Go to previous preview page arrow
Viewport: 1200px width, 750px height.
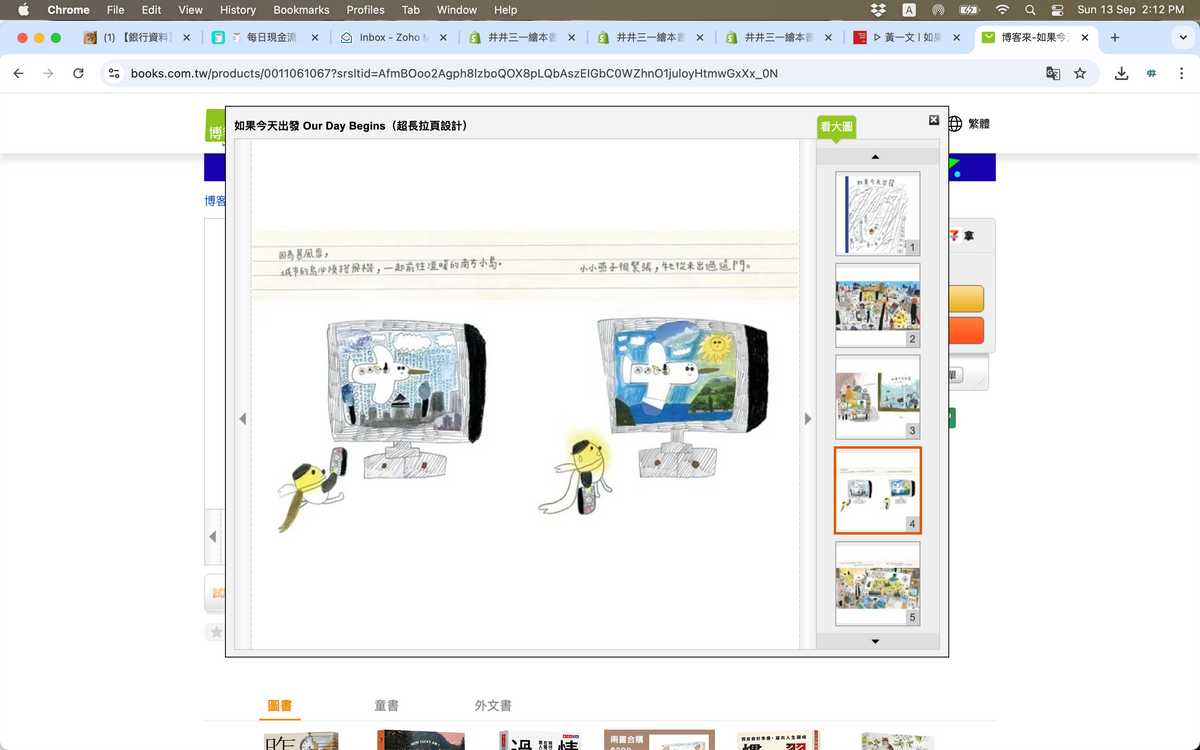click(x=242, y=419)
